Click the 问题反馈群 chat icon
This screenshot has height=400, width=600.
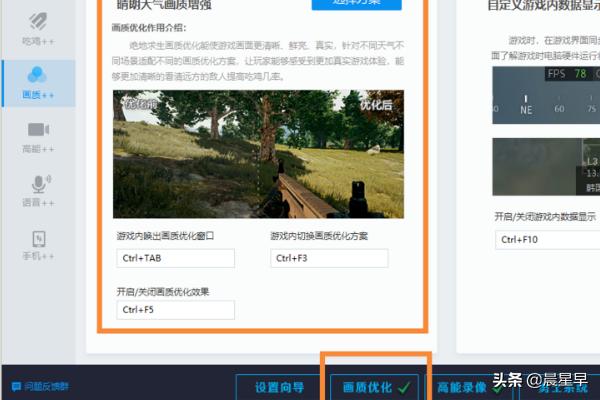tap(16, 387)
